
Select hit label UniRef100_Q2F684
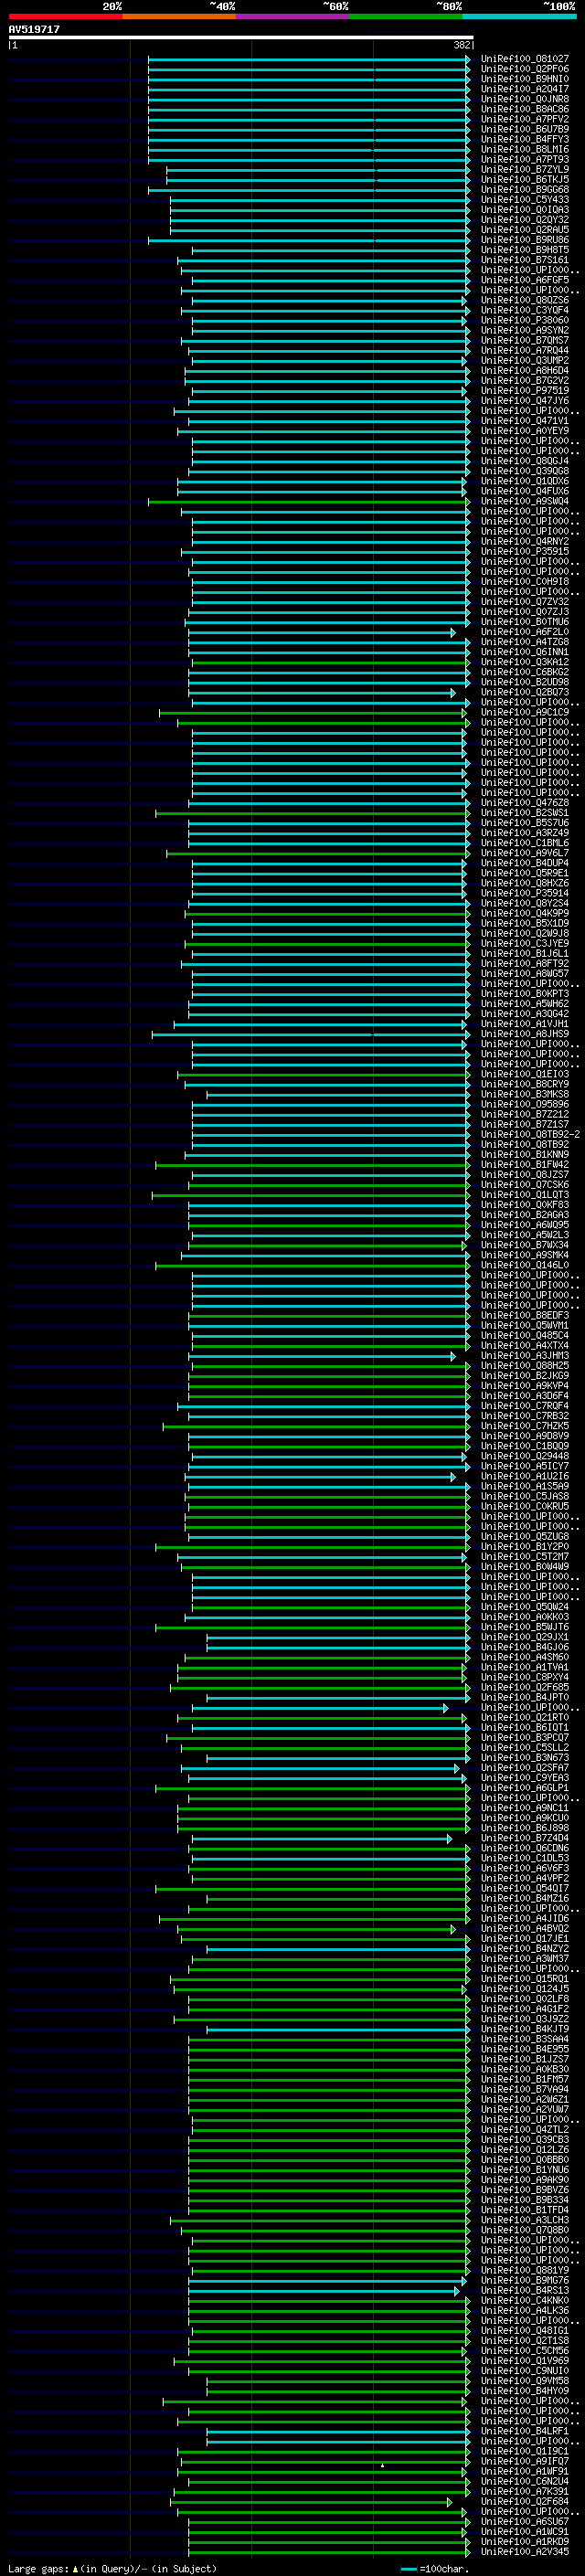[x=525, y=2502]
